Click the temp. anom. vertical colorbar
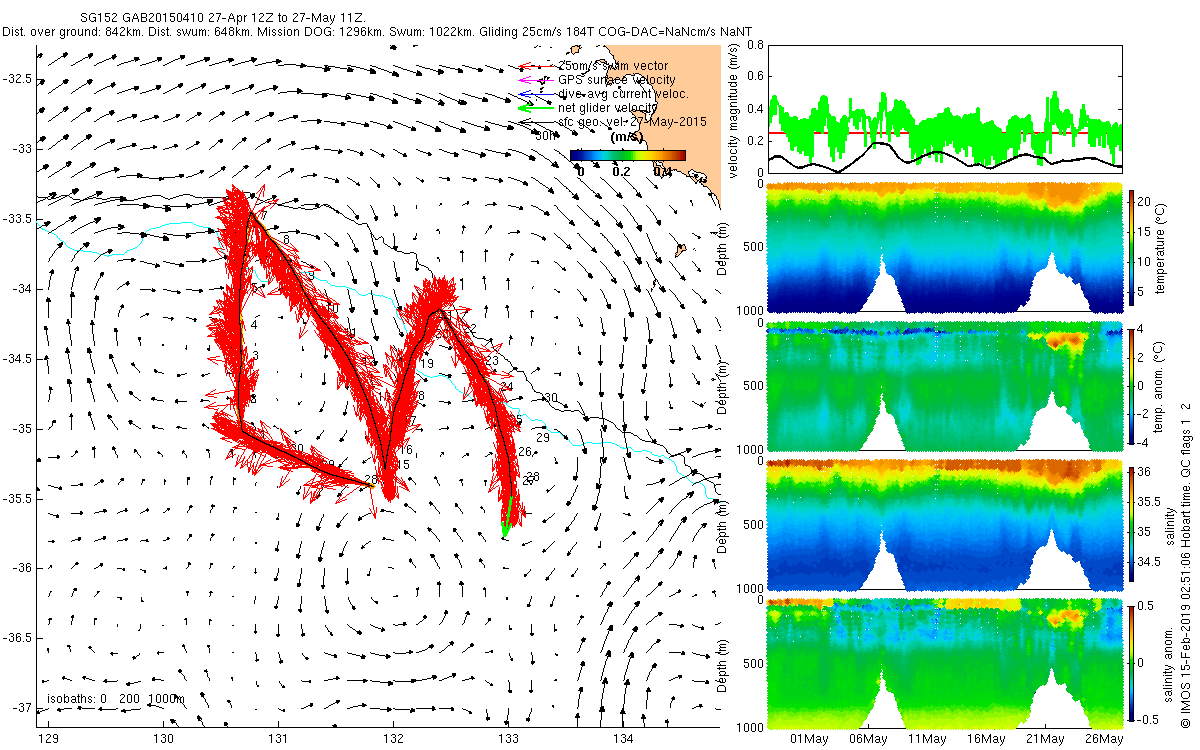The height and width of the screenshot is (750, 1200). (1133, 385)
